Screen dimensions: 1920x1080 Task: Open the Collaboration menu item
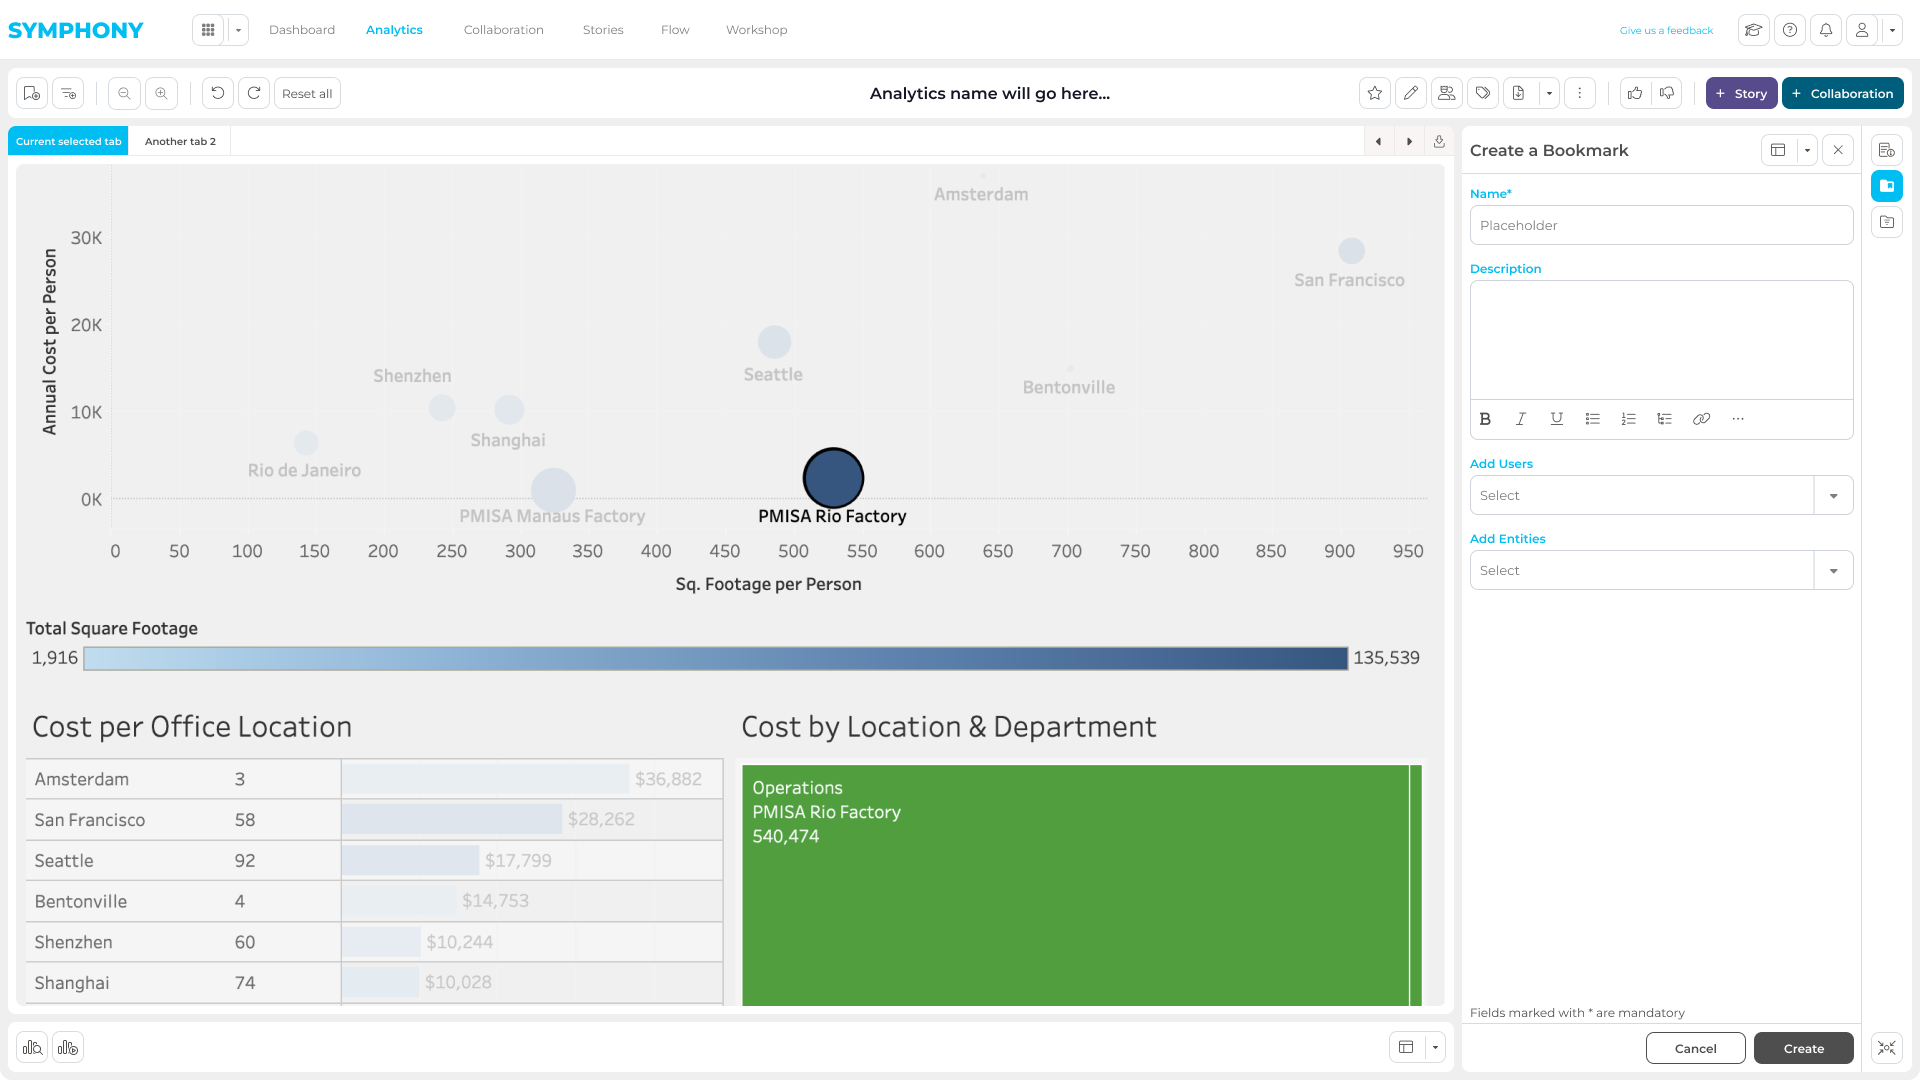[x=503, y=30]
